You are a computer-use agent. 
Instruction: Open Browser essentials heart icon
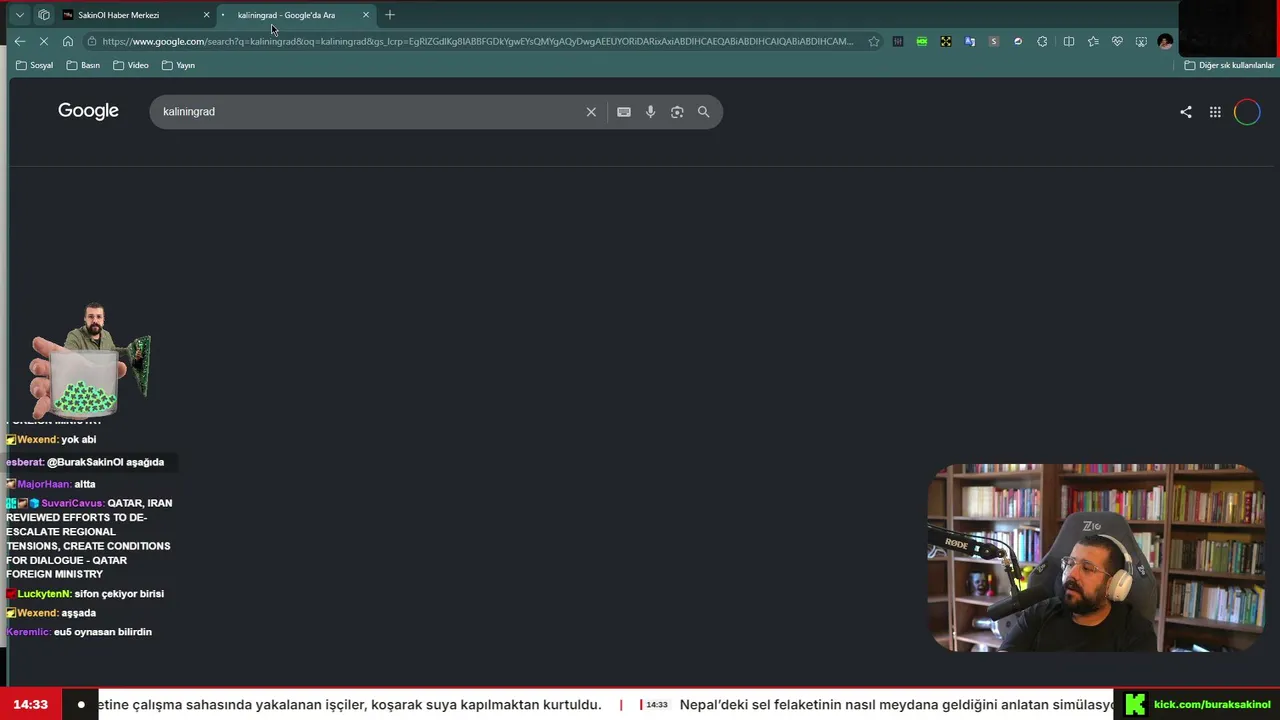click(1117, 41)
